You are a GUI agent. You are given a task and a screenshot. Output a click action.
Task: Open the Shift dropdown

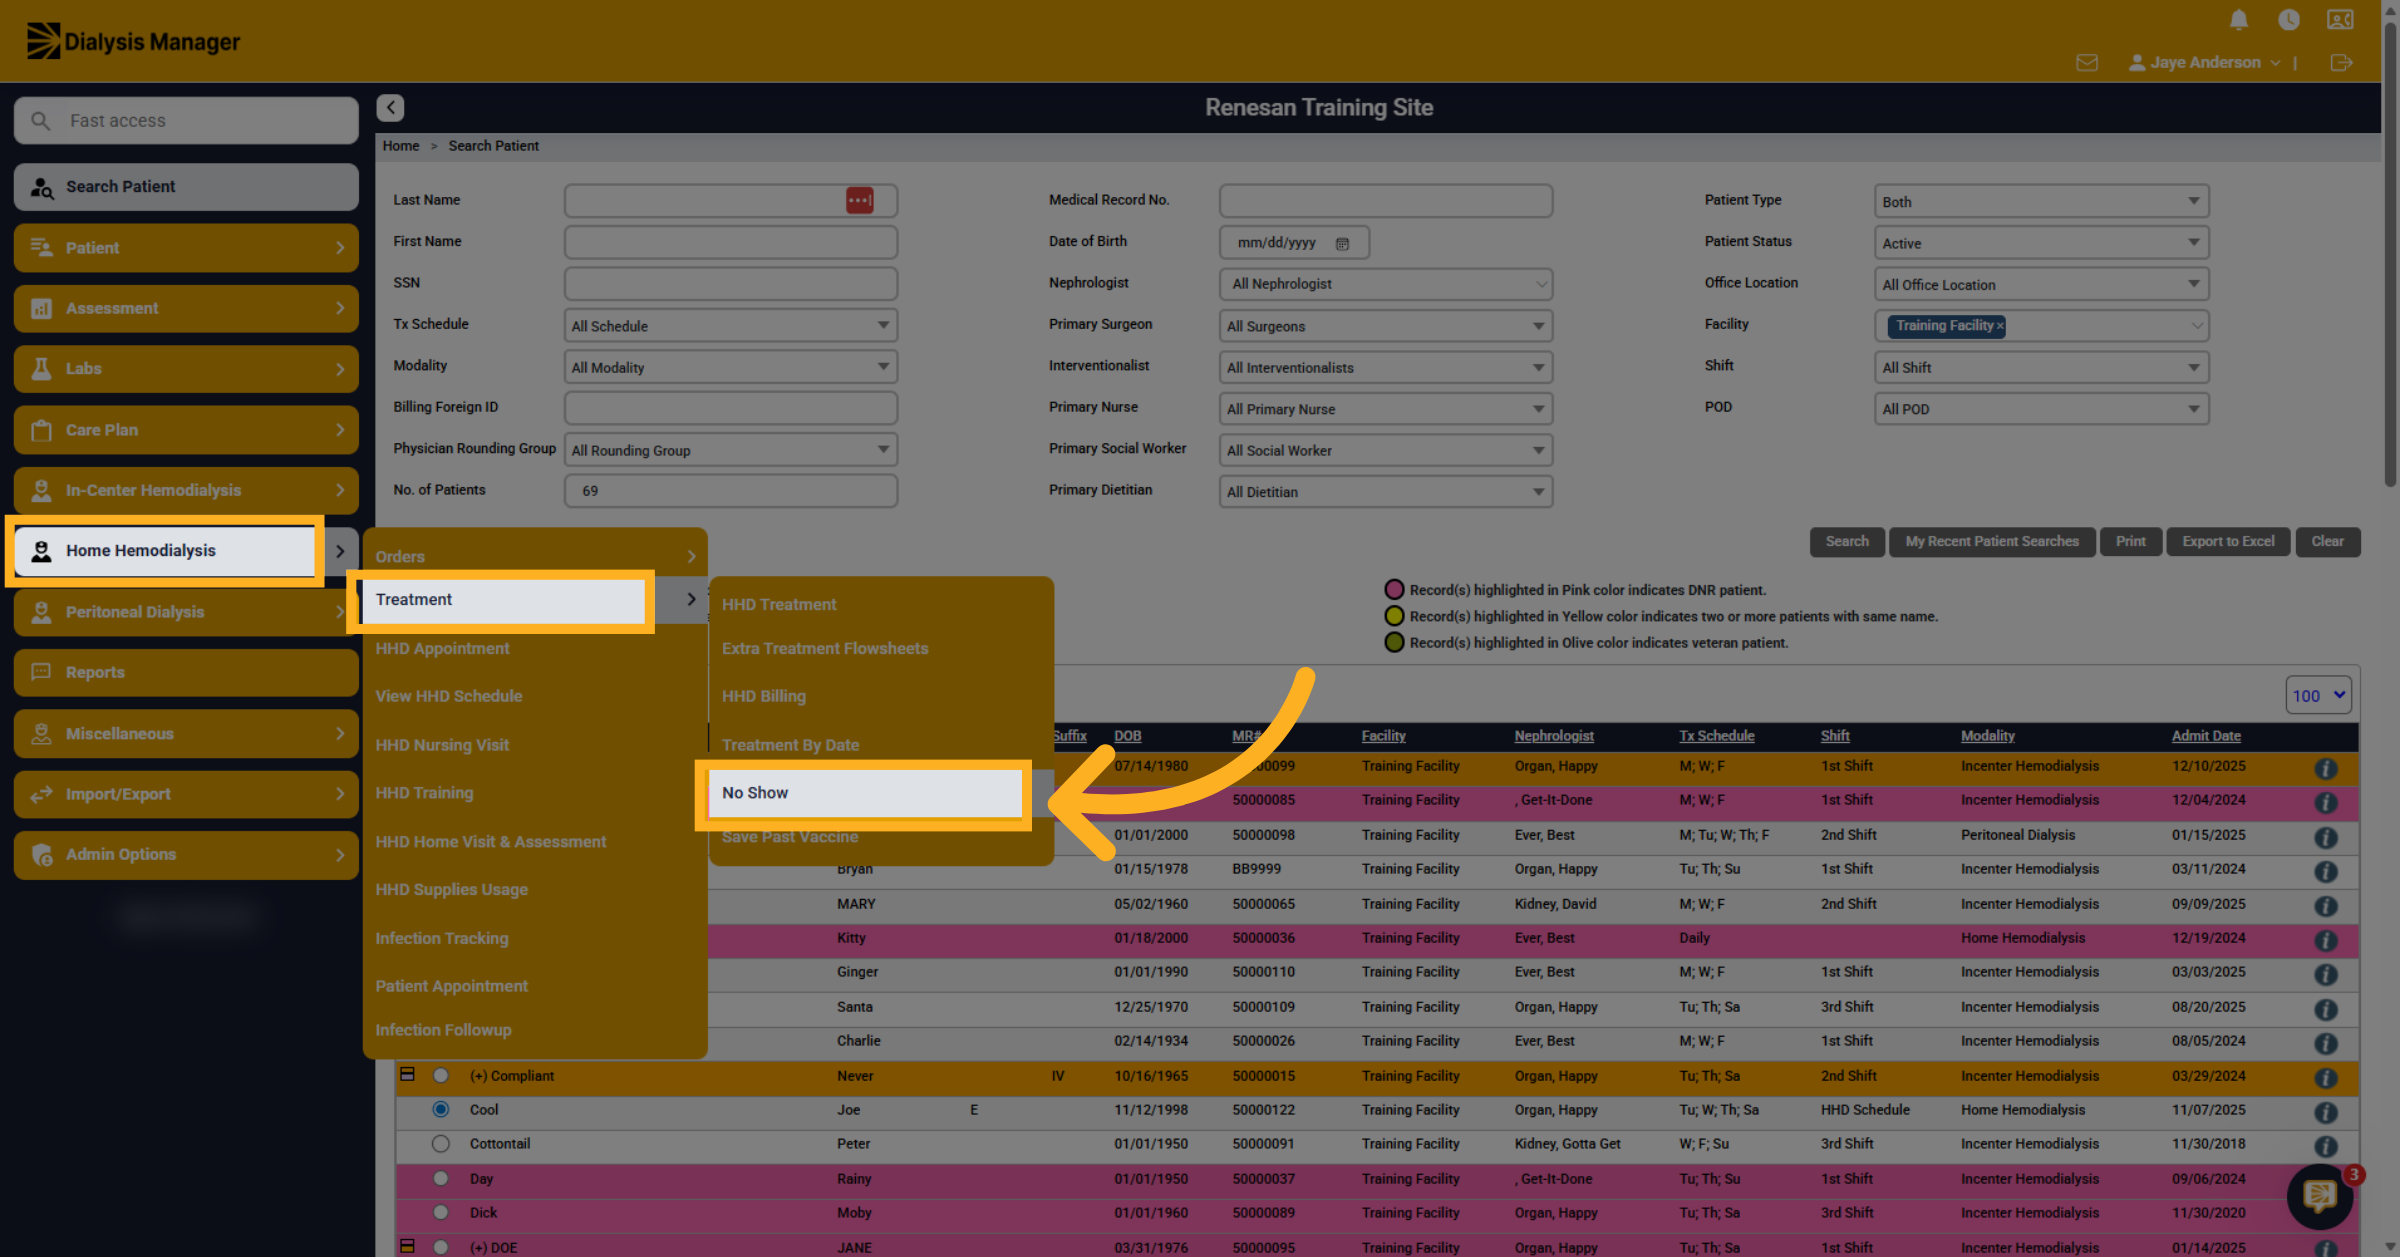pos(2040,367)
